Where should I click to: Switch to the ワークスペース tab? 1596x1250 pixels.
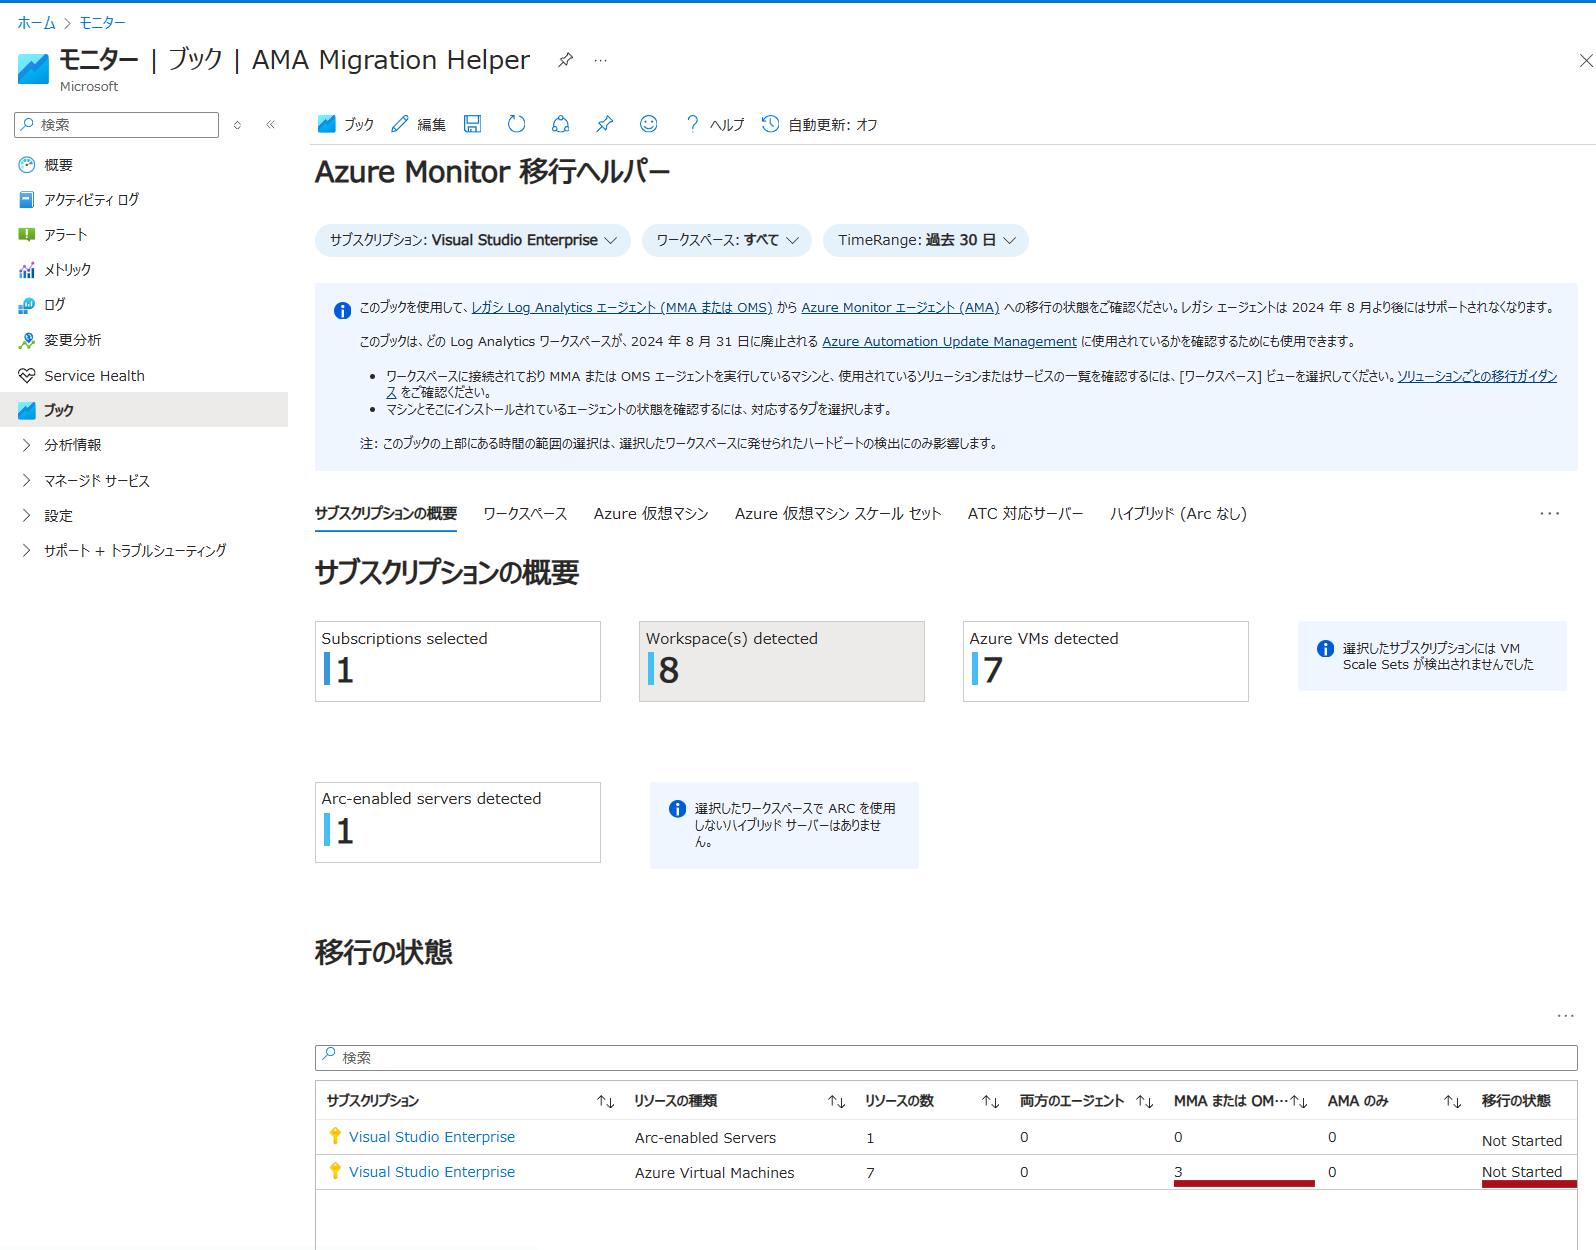pyautogui.click(x=525, y=513)
